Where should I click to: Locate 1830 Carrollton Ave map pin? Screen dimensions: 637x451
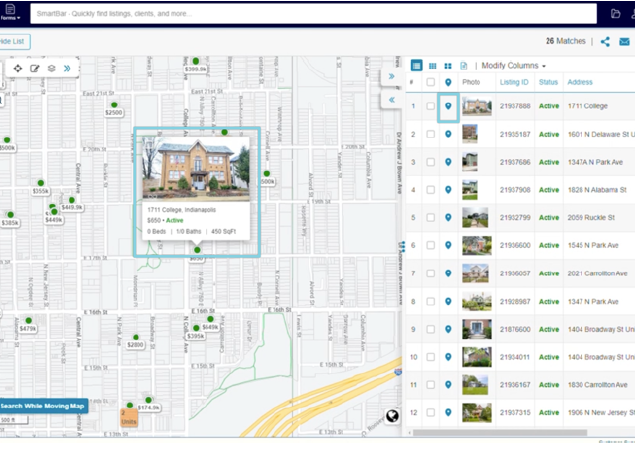(x=448, y=385)
